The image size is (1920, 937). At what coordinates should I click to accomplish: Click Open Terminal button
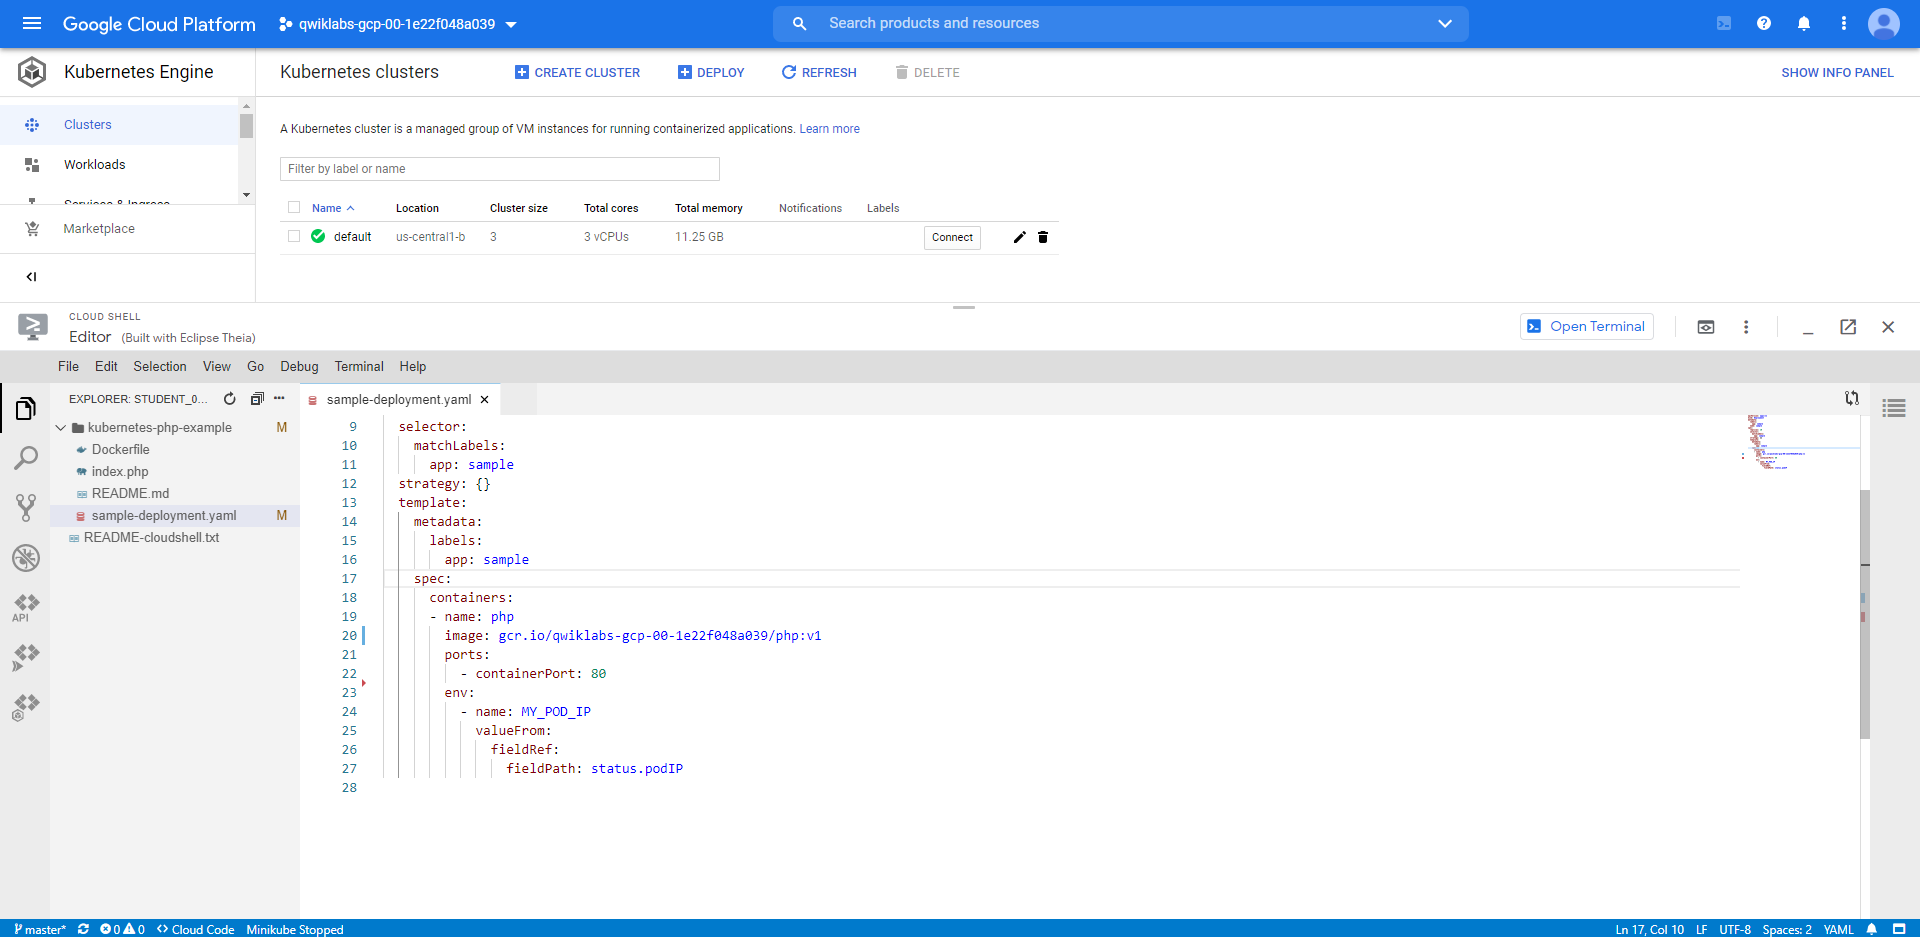[1587, 327]
